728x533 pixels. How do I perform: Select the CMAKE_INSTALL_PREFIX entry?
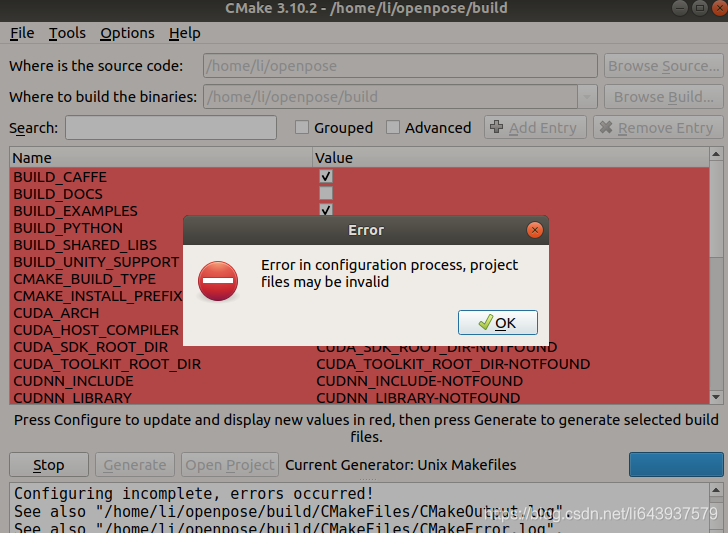[x=98, y=296]
